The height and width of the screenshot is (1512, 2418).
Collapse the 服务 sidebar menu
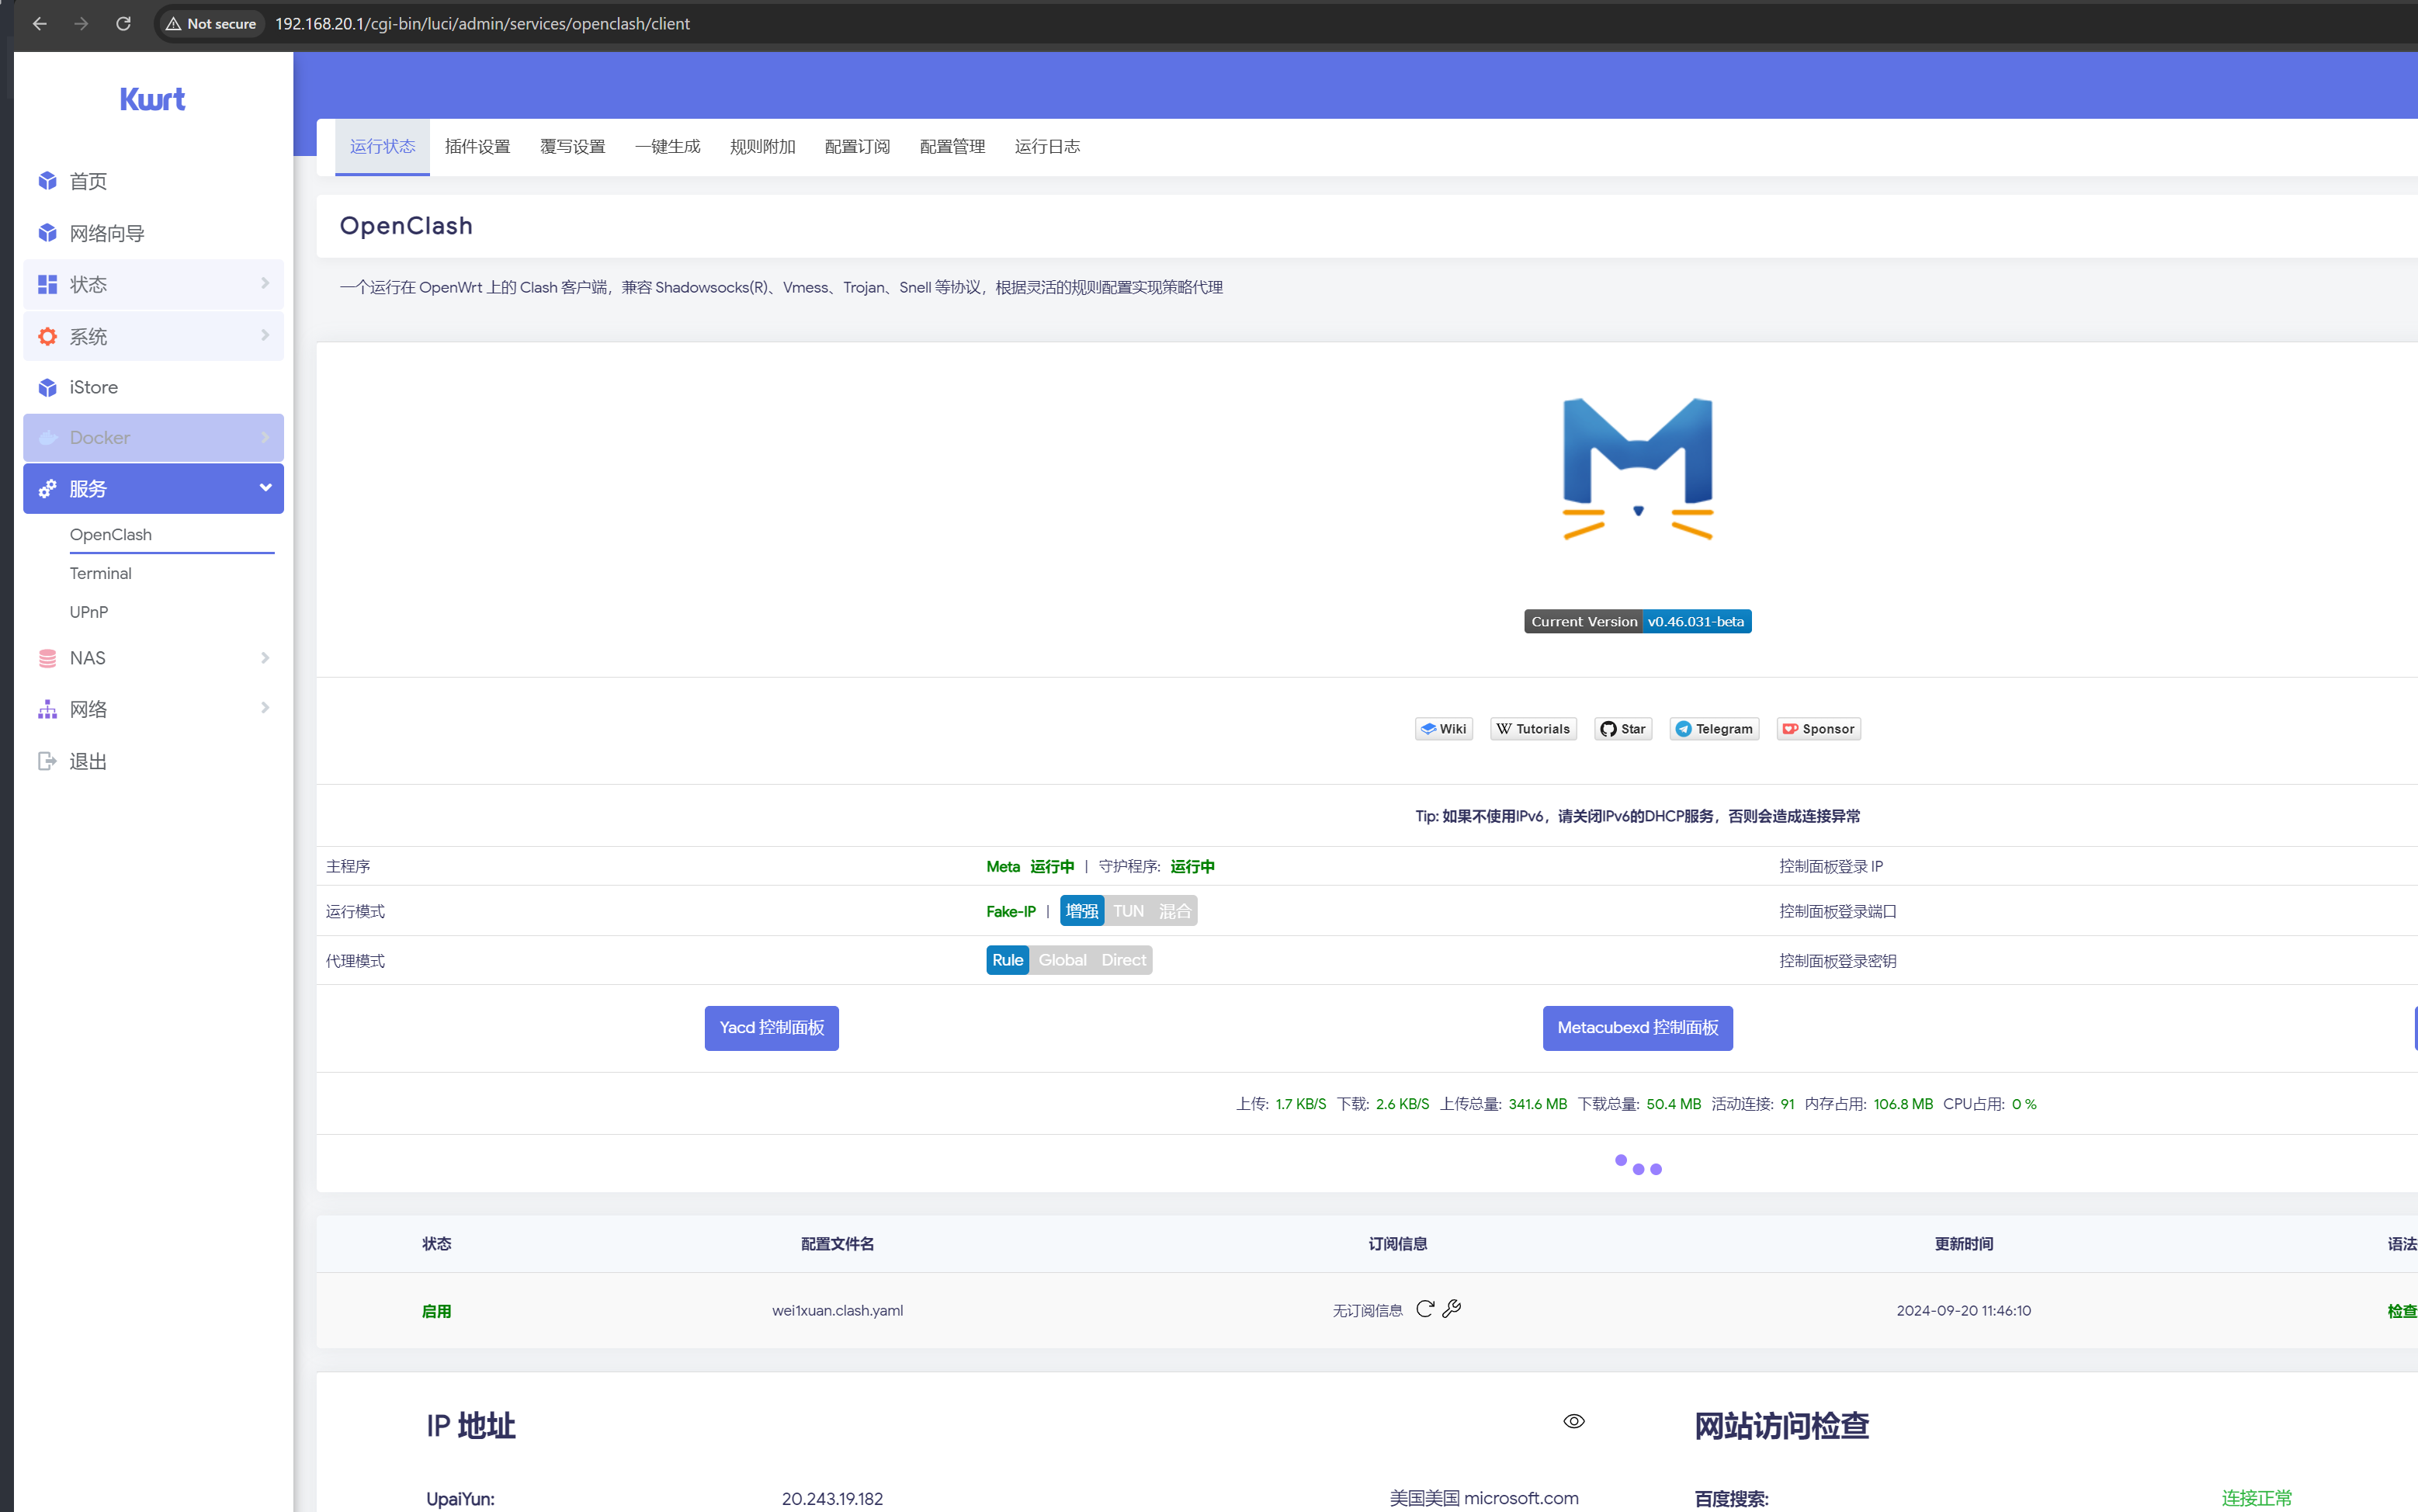click(153, 489)
